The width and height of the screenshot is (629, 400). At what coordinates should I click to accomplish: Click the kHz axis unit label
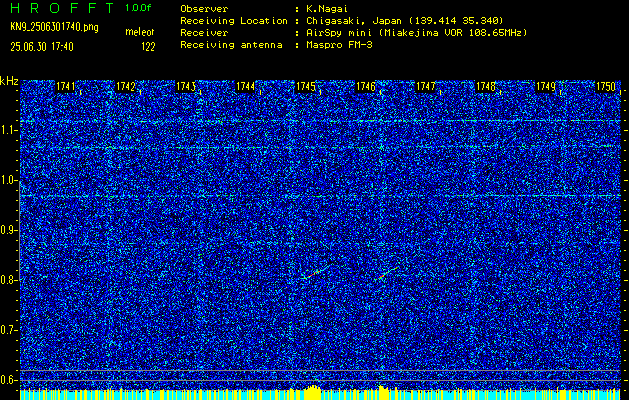(x=9, y=81)
